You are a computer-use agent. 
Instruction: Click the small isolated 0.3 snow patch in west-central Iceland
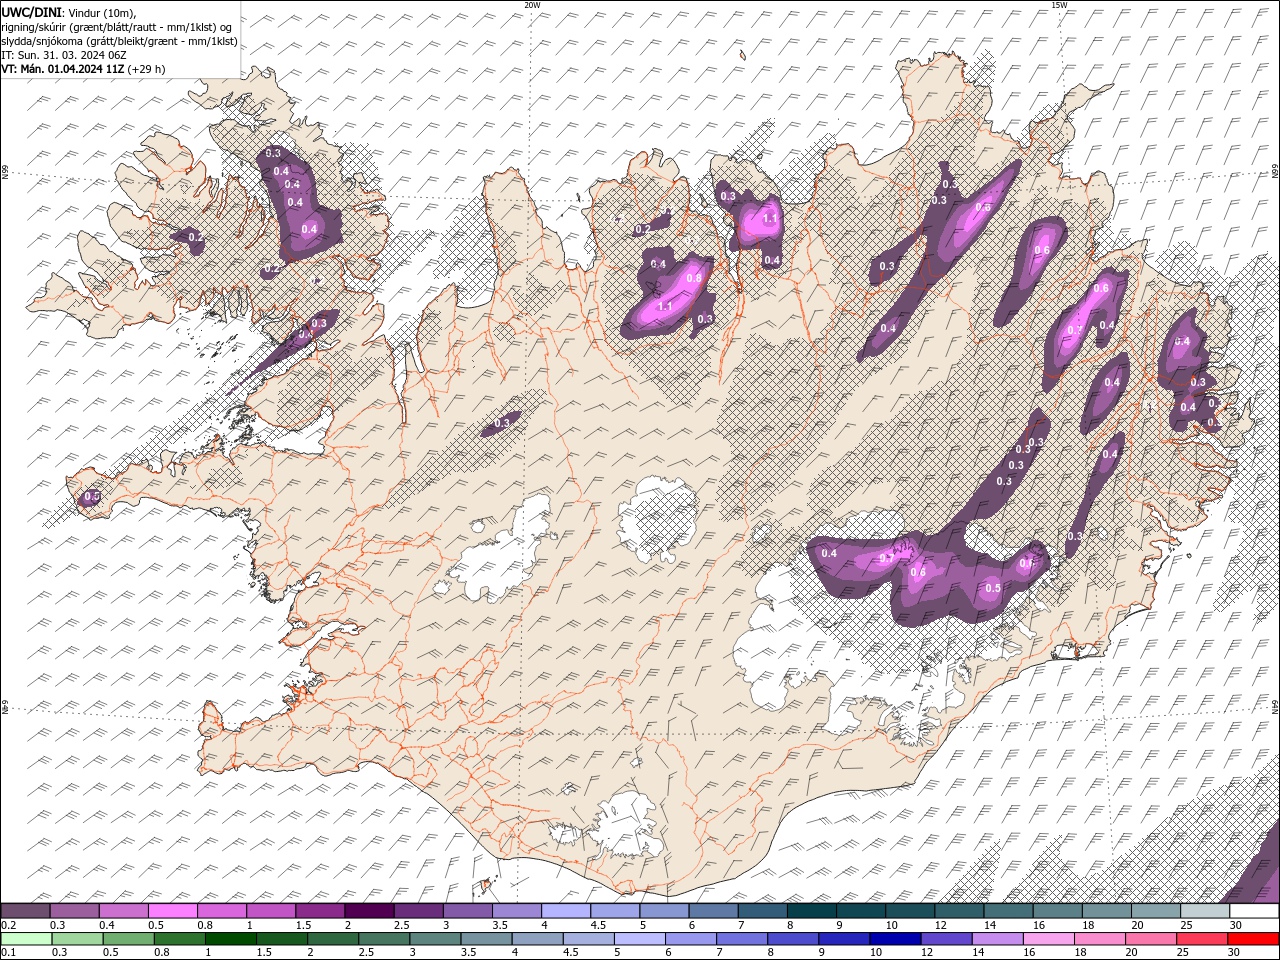click(502, 424)
